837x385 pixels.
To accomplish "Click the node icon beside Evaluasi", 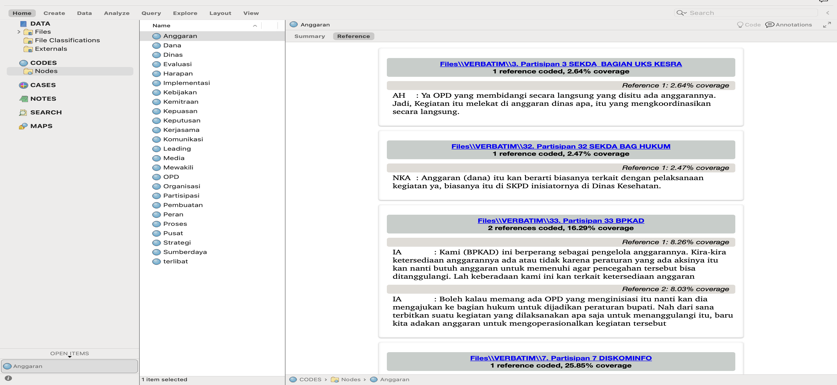I will [x=156, y=64].
